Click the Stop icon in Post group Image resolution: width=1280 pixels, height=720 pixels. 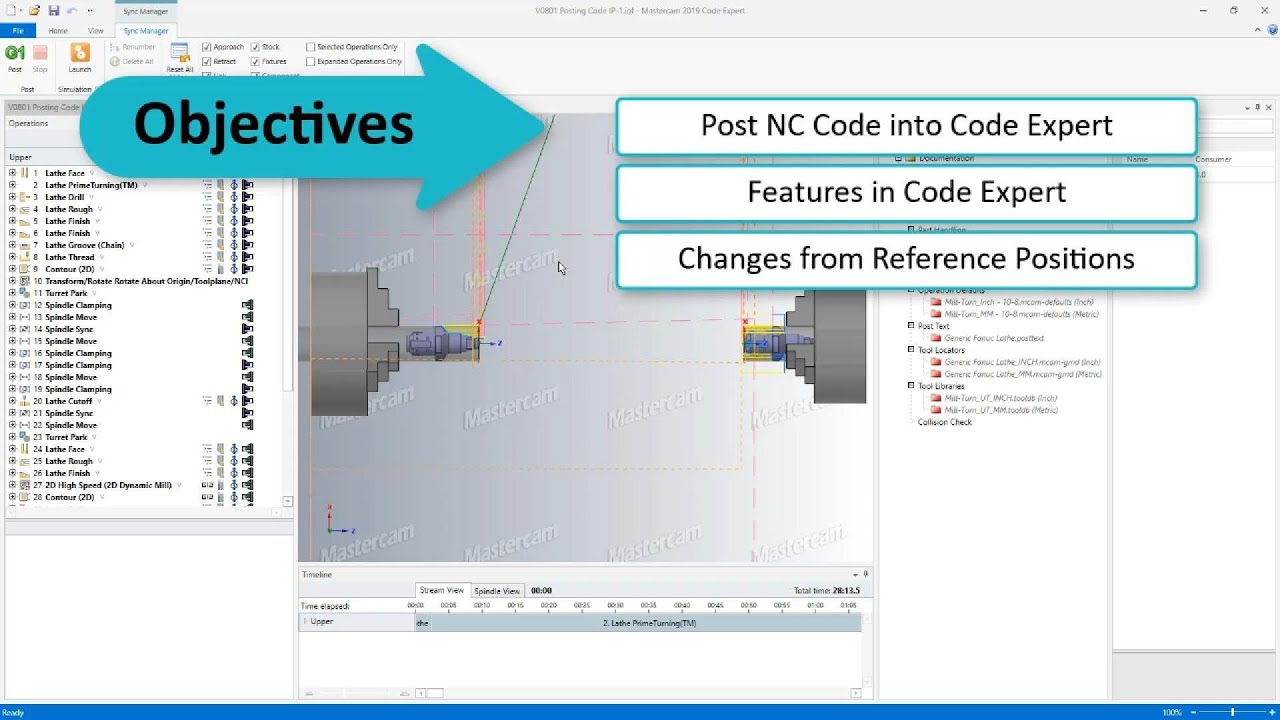tap(40, 54)
